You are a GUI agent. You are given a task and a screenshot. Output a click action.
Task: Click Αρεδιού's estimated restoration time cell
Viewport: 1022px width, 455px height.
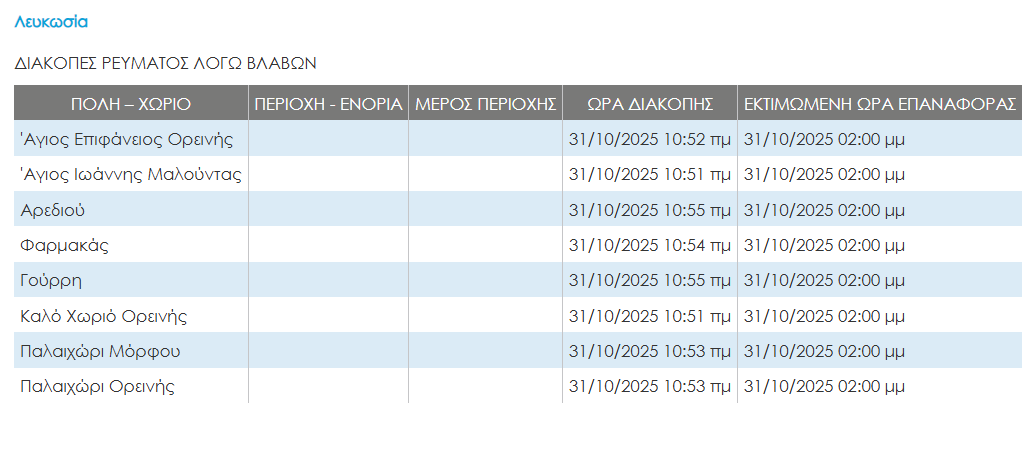click(x=825, y=210)
